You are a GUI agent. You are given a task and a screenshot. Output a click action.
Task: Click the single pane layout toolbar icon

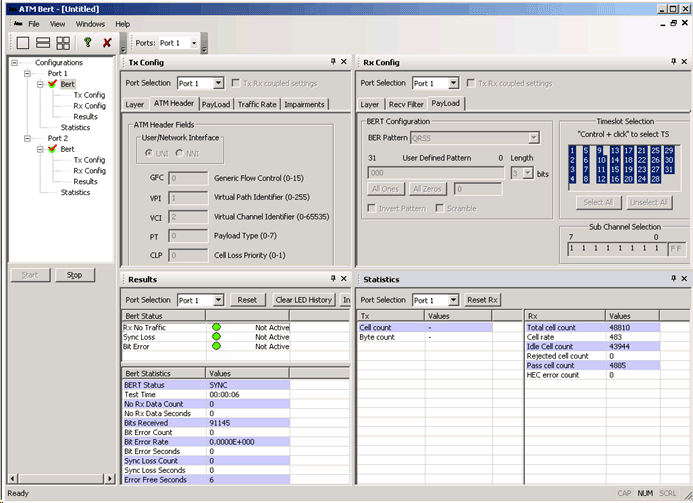coord(23,43)
